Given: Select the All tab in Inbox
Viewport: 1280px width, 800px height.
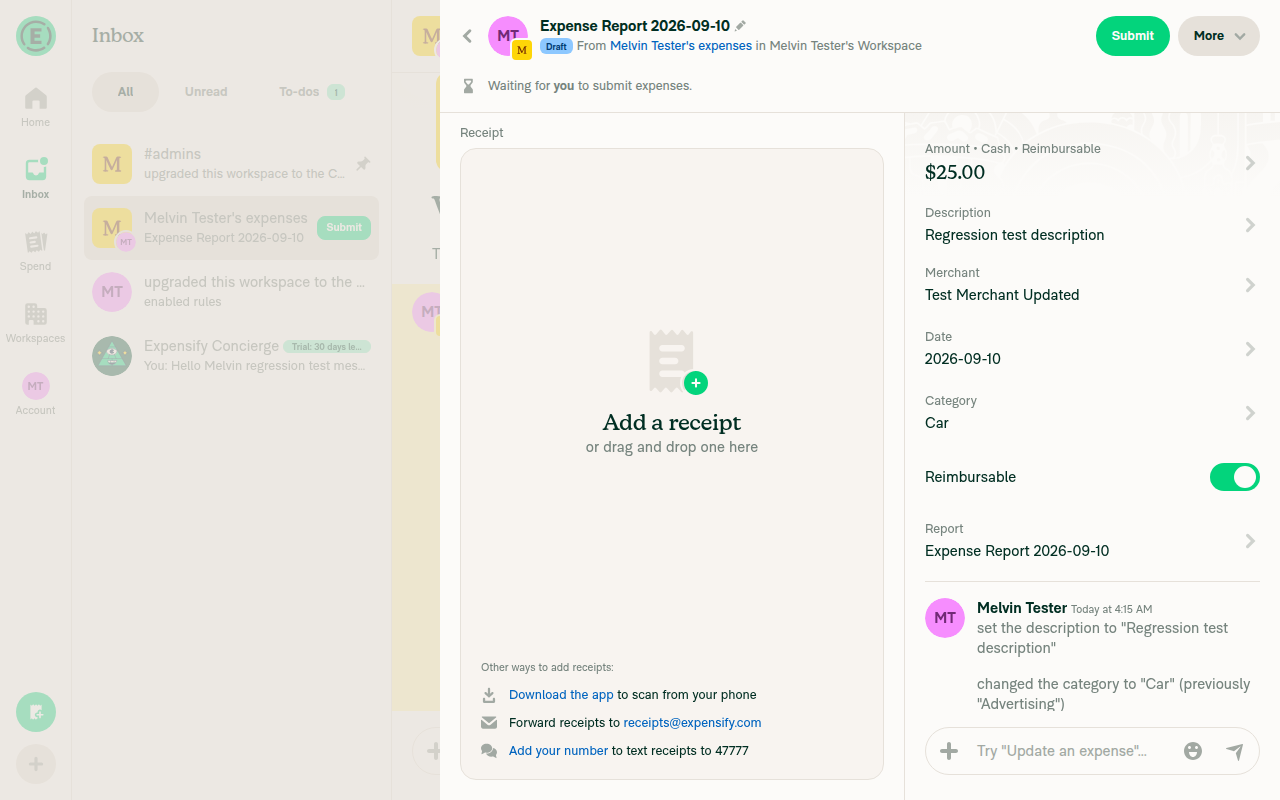Looking at the screenshot, I should [x=125, y=92].
